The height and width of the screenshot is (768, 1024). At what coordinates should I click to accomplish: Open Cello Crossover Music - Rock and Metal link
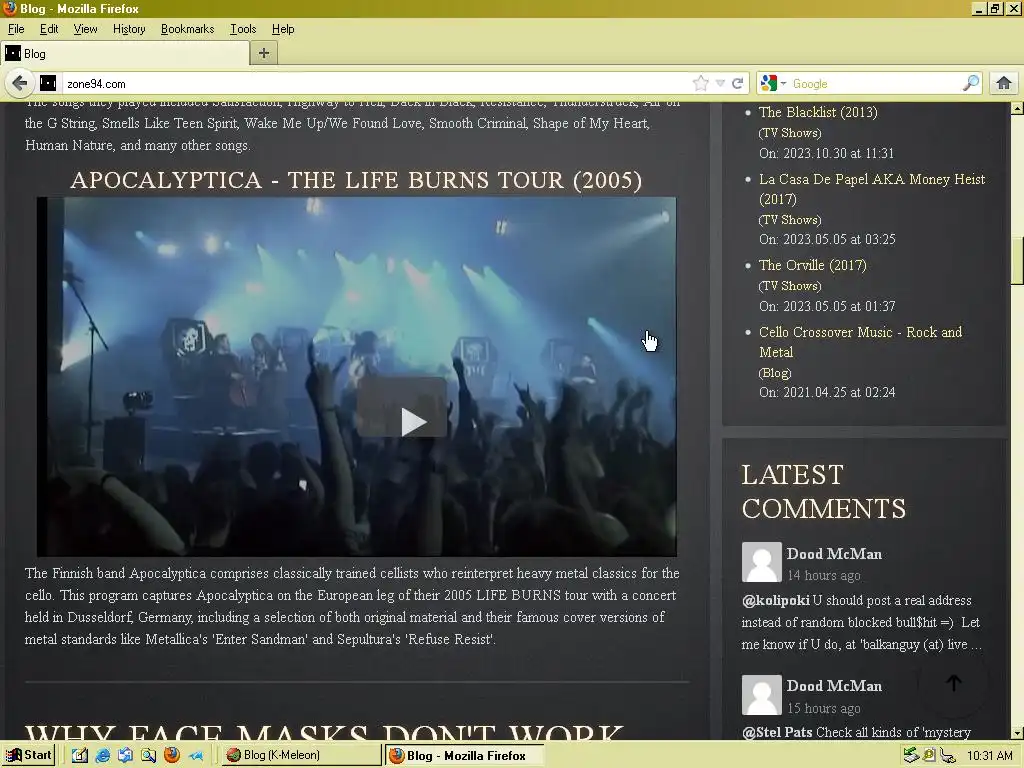(x=861, y=342)
